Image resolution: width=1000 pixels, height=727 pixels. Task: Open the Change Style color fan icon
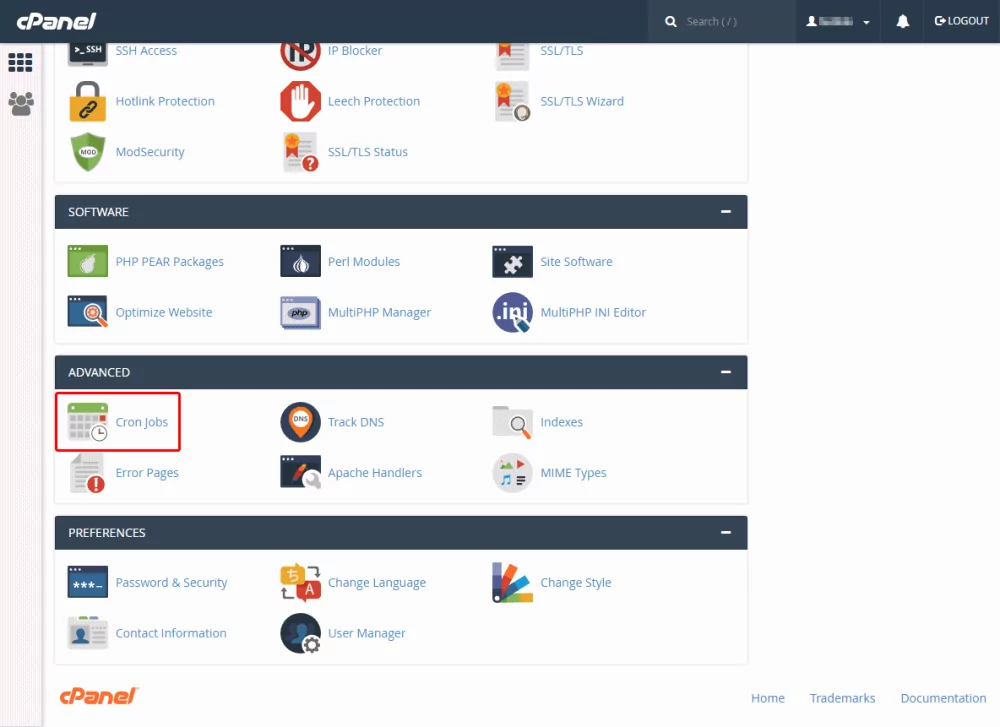[512, 583]
